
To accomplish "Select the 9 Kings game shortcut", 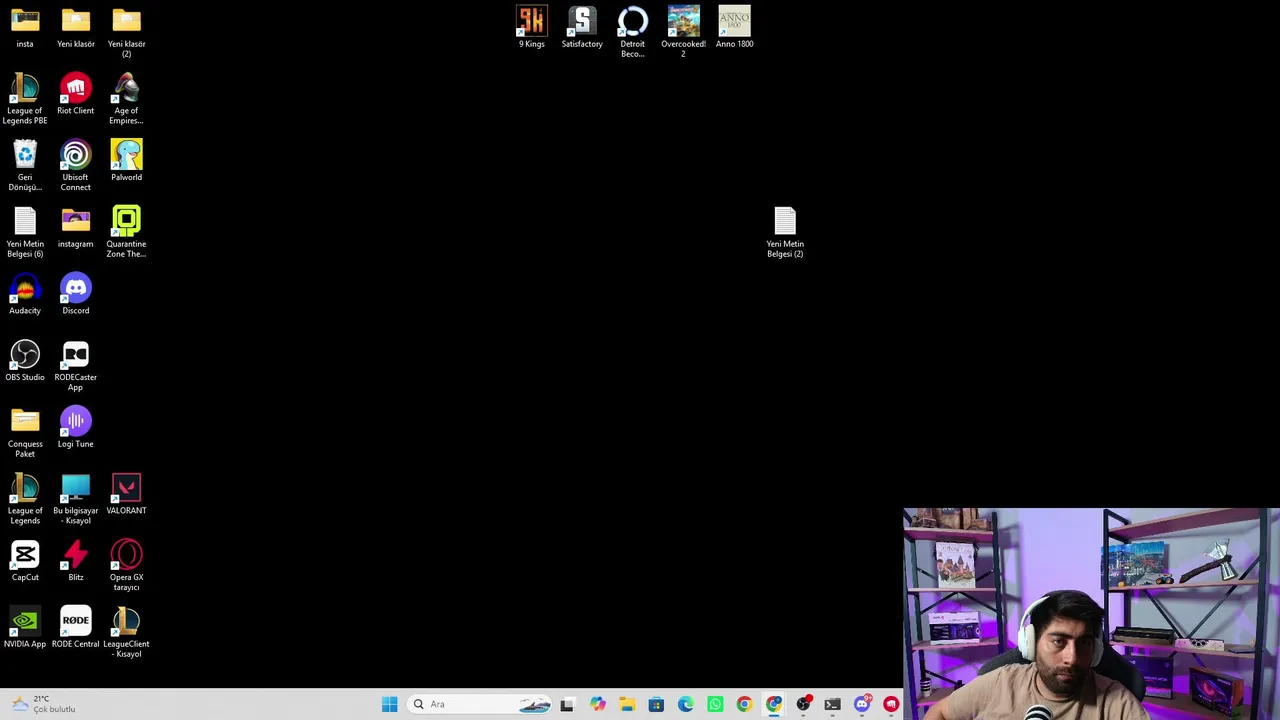I will tap(532, 28).
